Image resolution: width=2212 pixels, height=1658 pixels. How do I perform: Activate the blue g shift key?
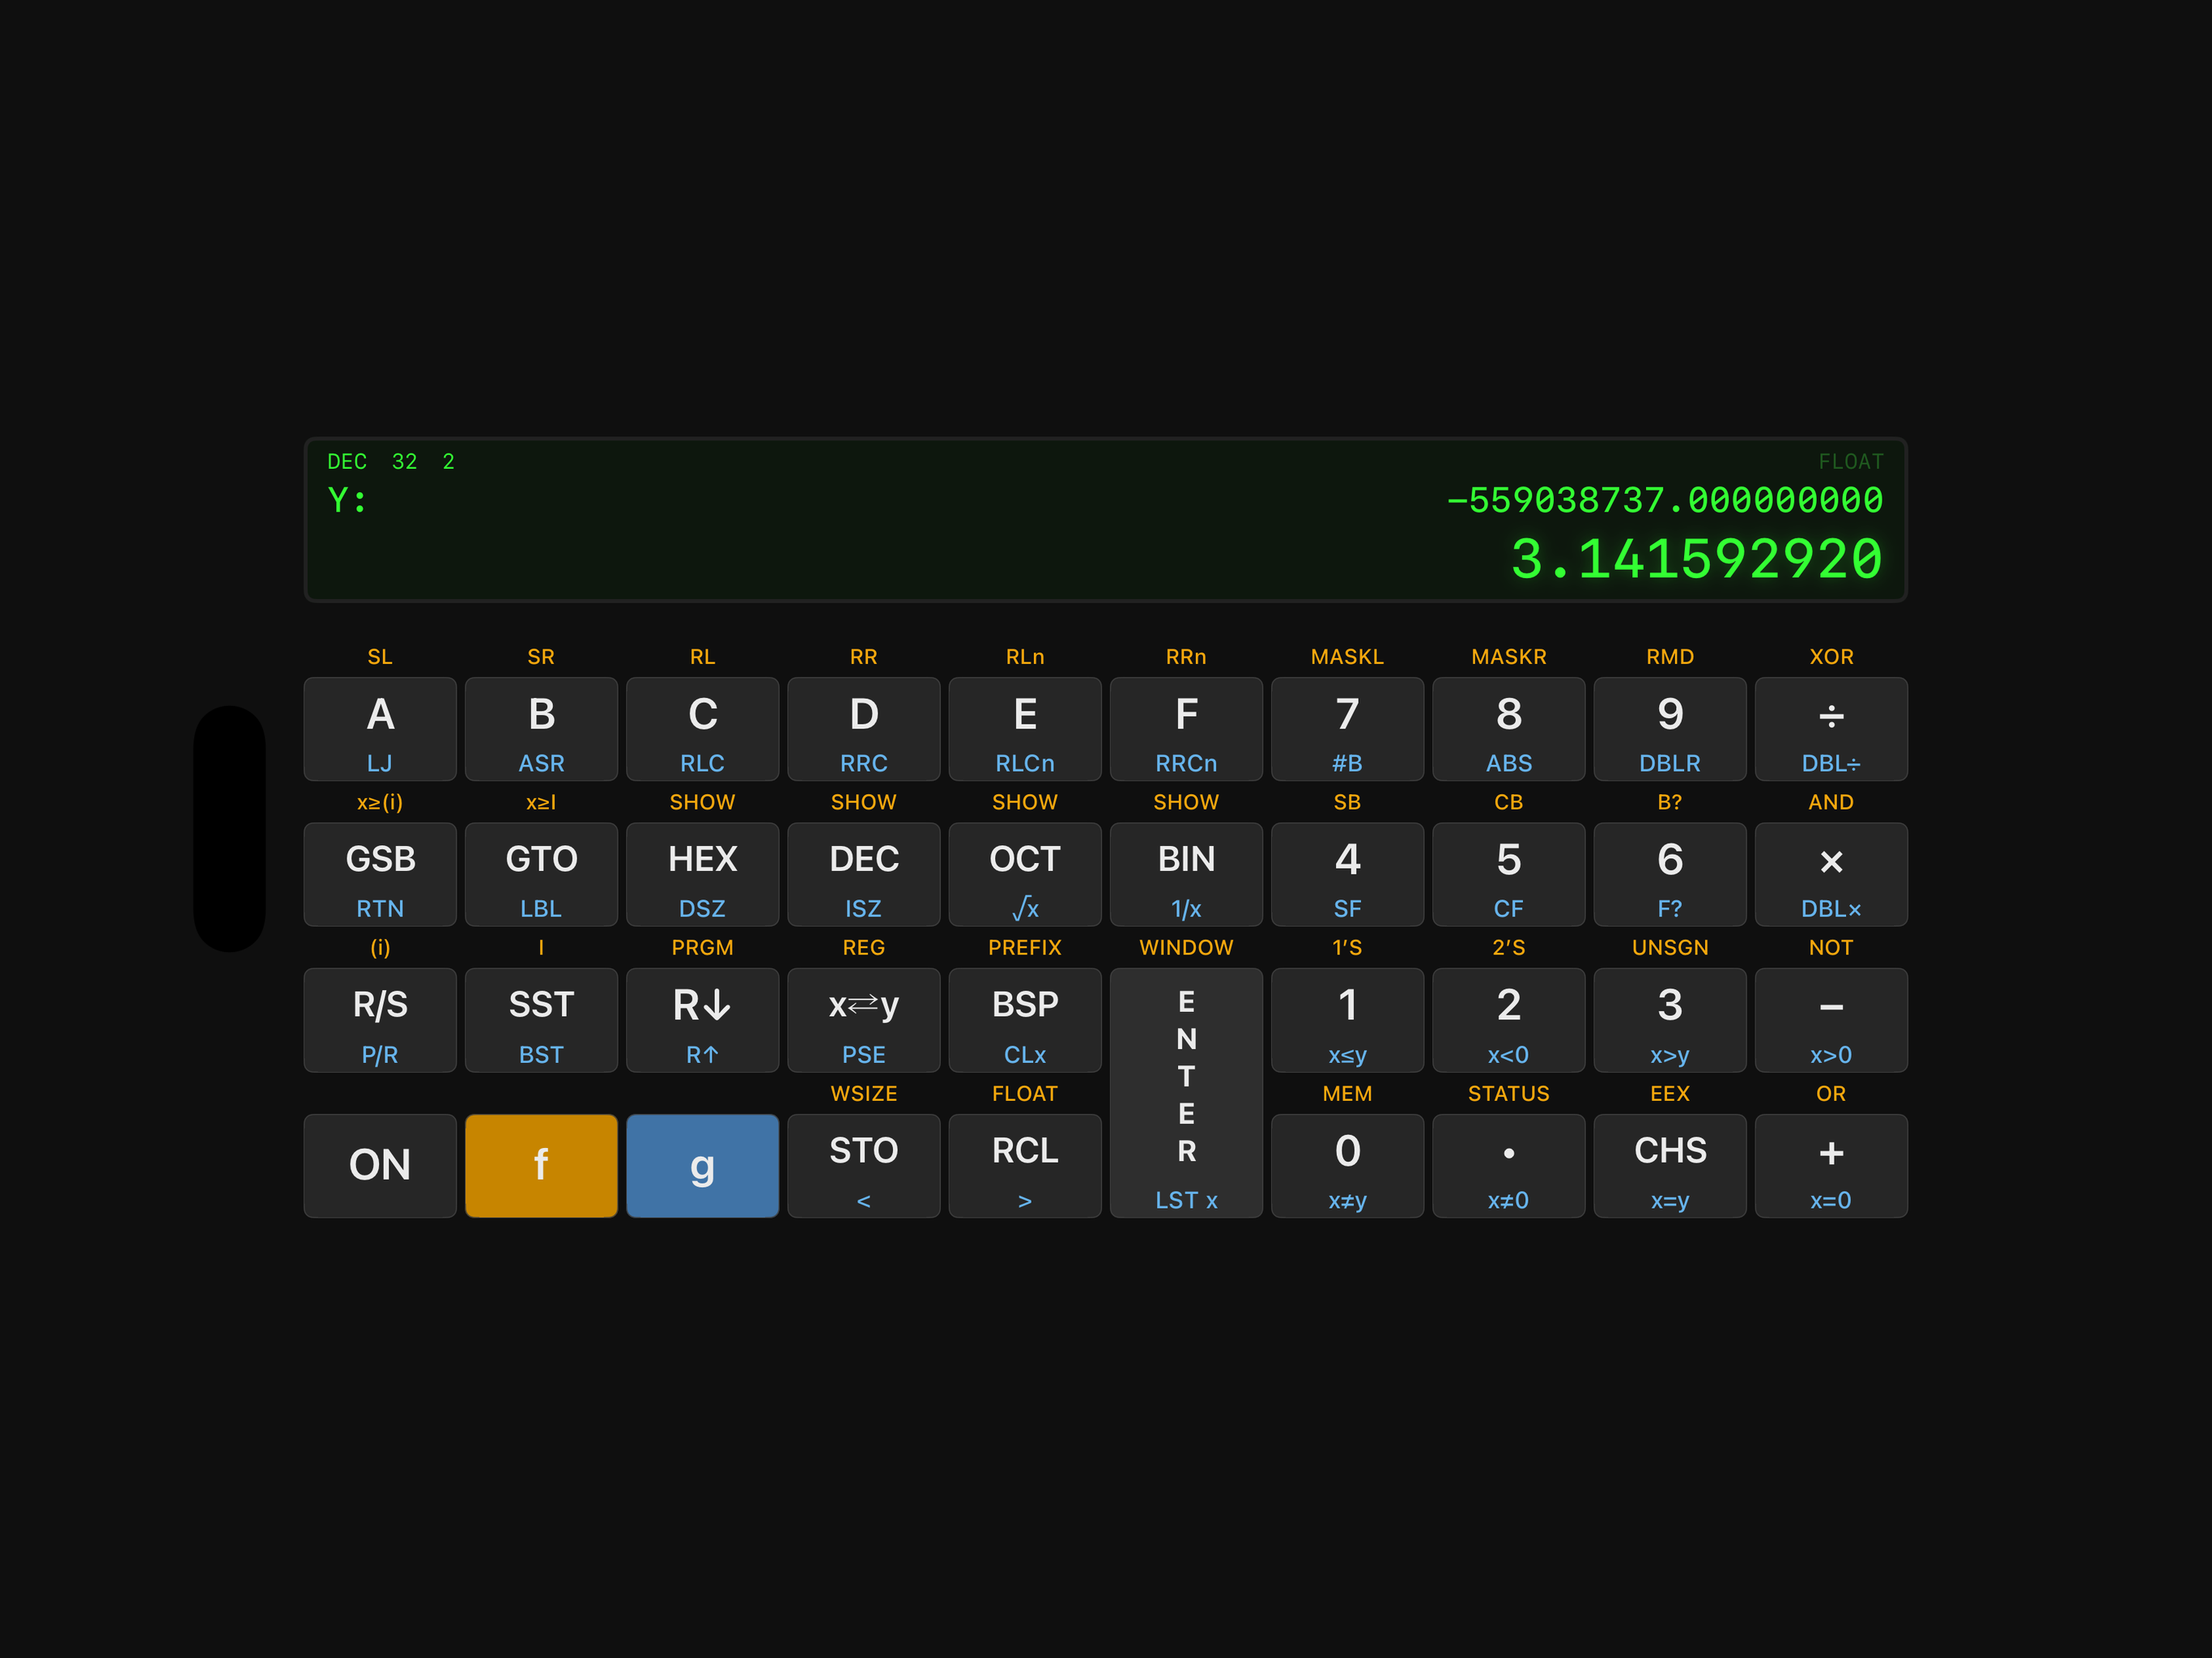[702, 1166]
